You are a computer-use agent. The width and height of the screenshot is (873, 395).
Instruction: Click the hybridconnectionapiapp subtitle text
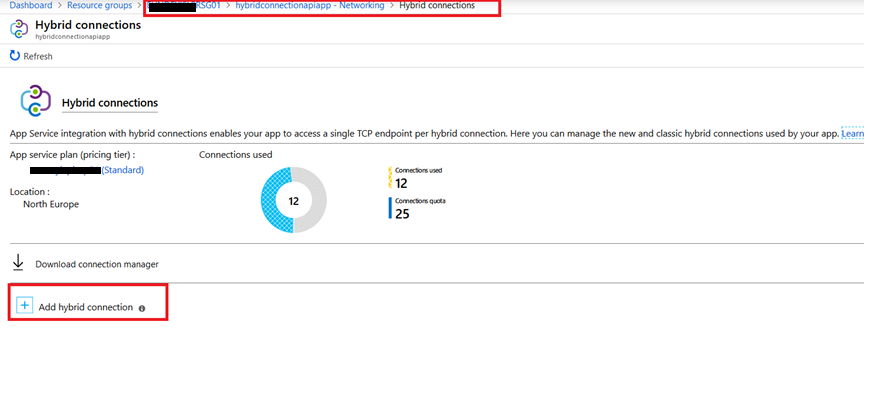(72, 36)
